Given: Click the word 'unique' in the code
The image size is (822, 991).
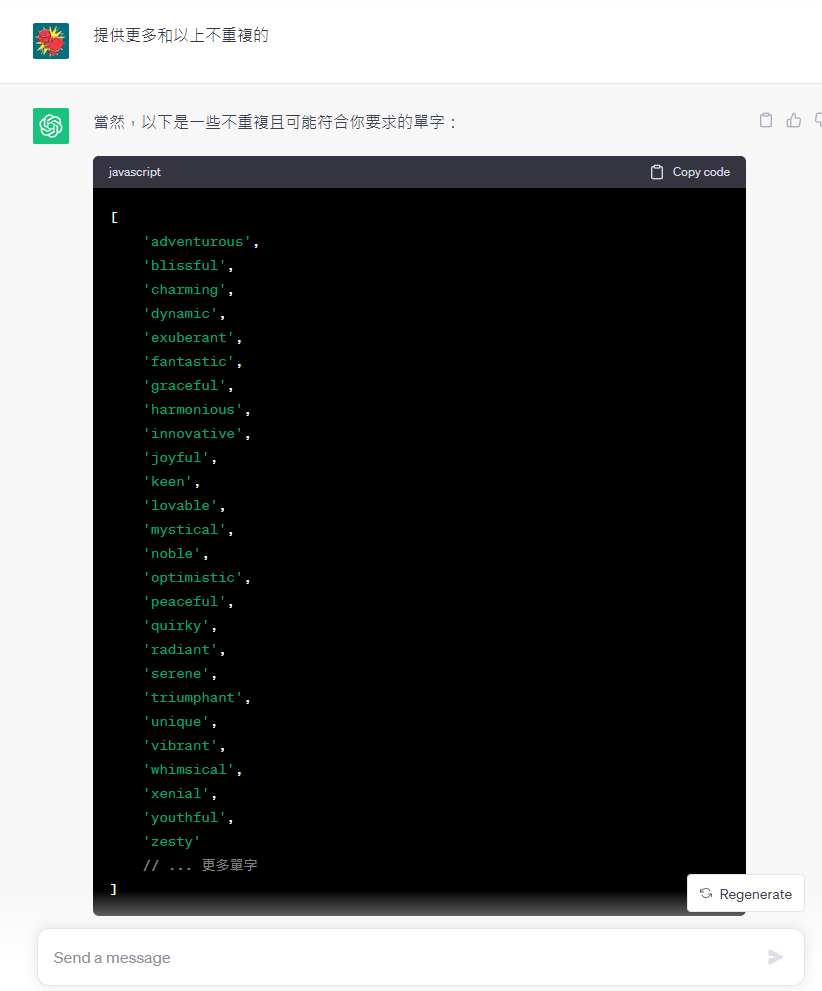Looking at the screenshot, I should click(x=176, y=722).
